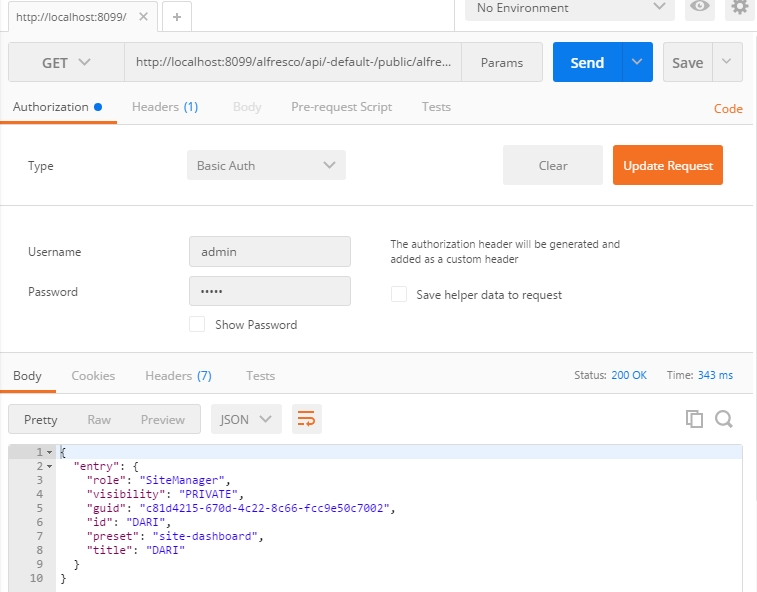The image size is (757, 592).
Task: Switch to response Cookies tab
Action: pos(93,376)
